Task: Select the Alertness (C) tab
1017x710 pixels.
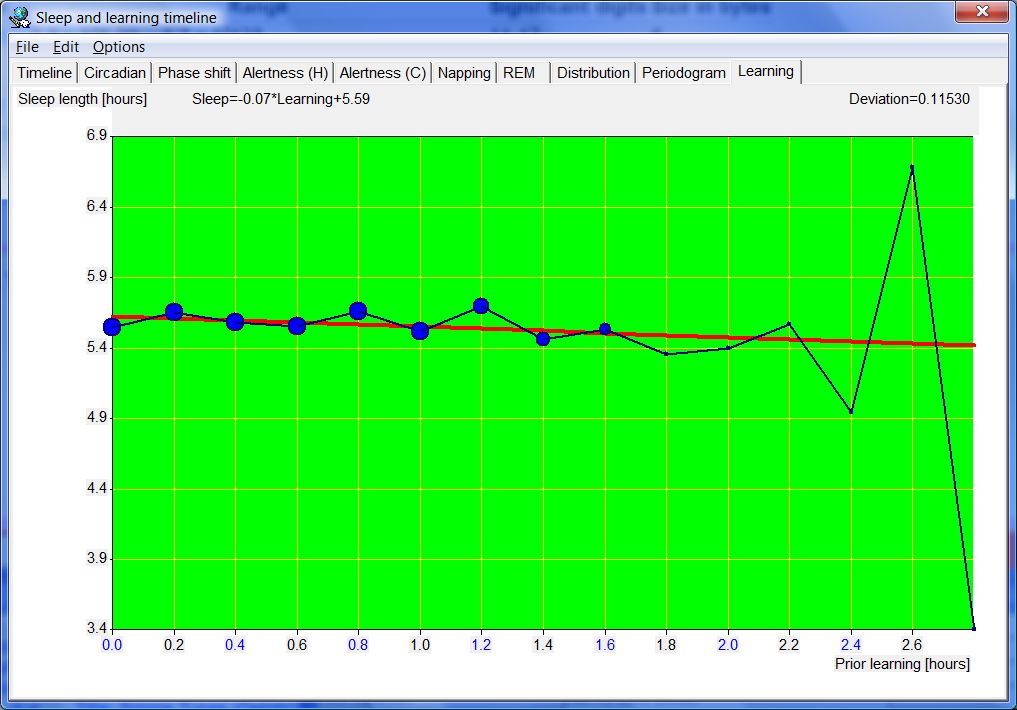Action: click(x=382, y=73)
